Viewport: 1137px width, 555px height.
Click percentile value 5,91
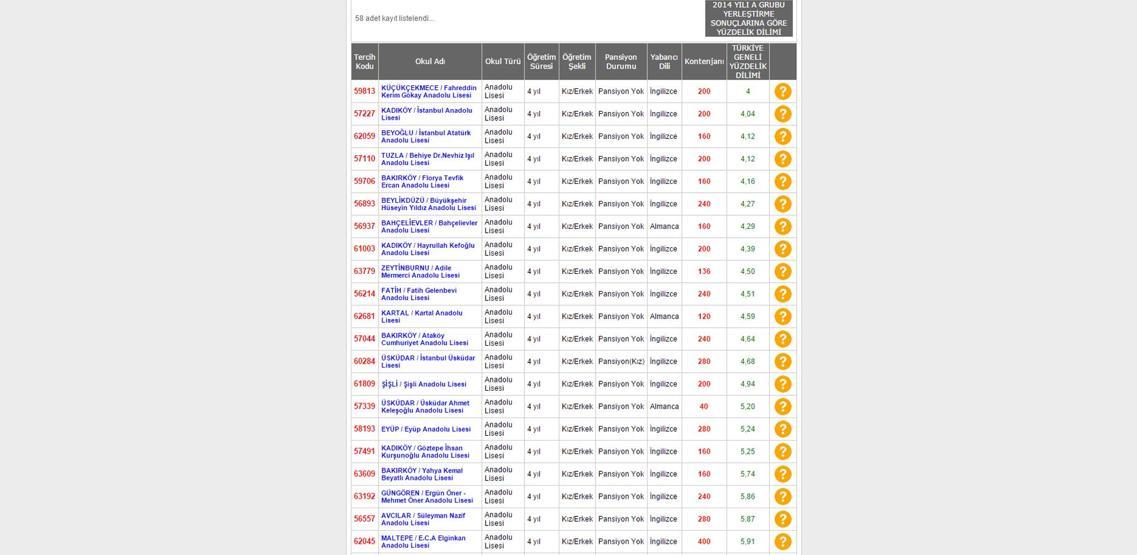point(748,541)
